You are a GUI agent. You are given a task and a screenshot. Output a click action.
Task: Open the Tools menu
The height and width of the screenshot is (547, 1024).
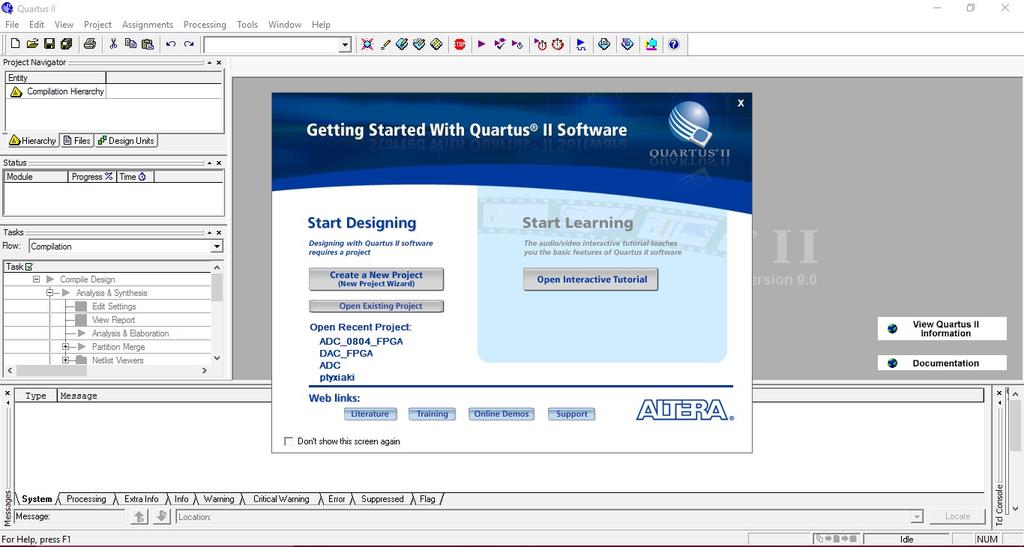point(247,24)
